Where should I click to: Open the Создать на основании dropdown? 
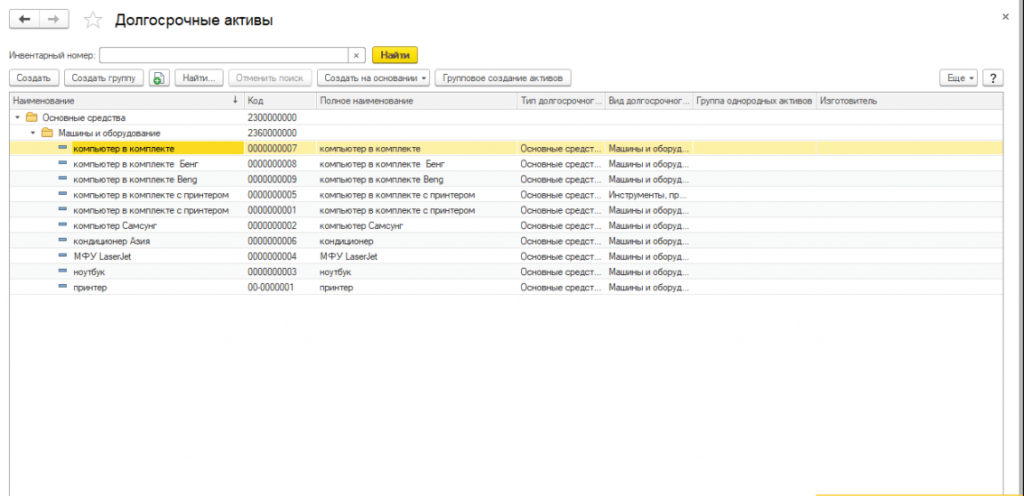374,77
